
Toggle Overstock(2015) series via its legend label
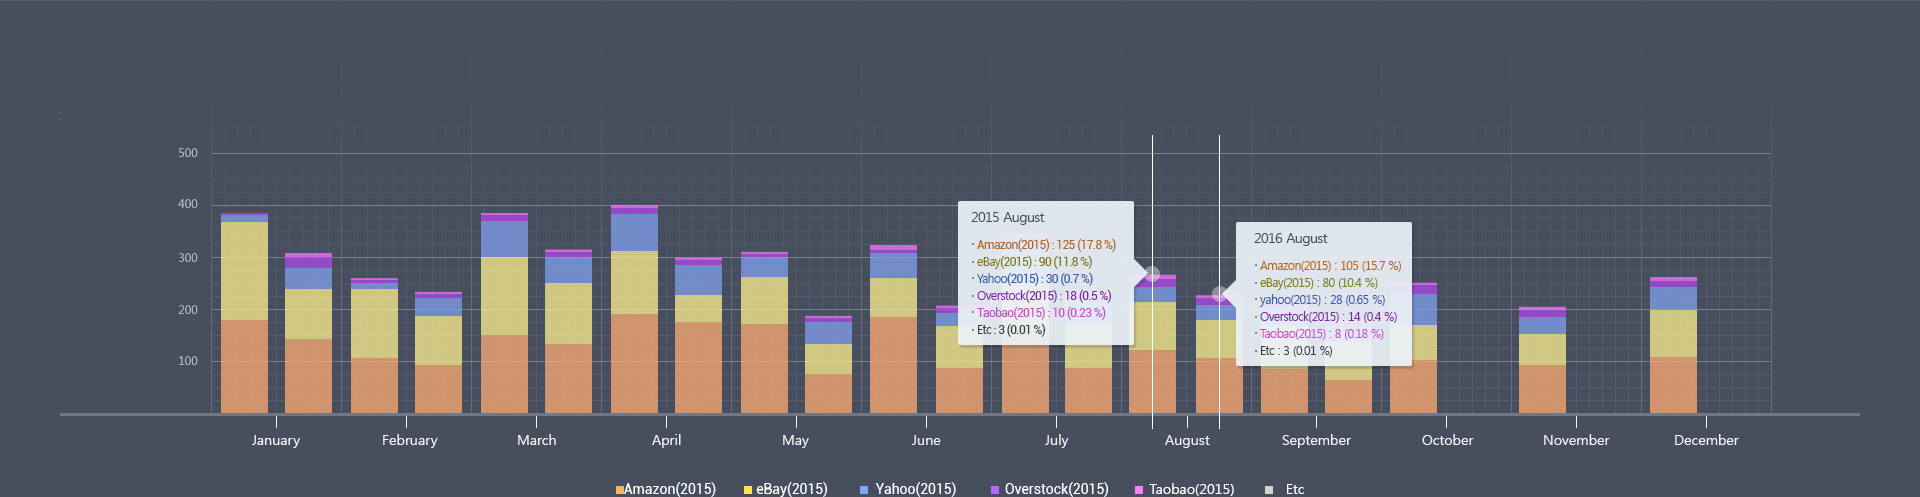(1057, 489)
